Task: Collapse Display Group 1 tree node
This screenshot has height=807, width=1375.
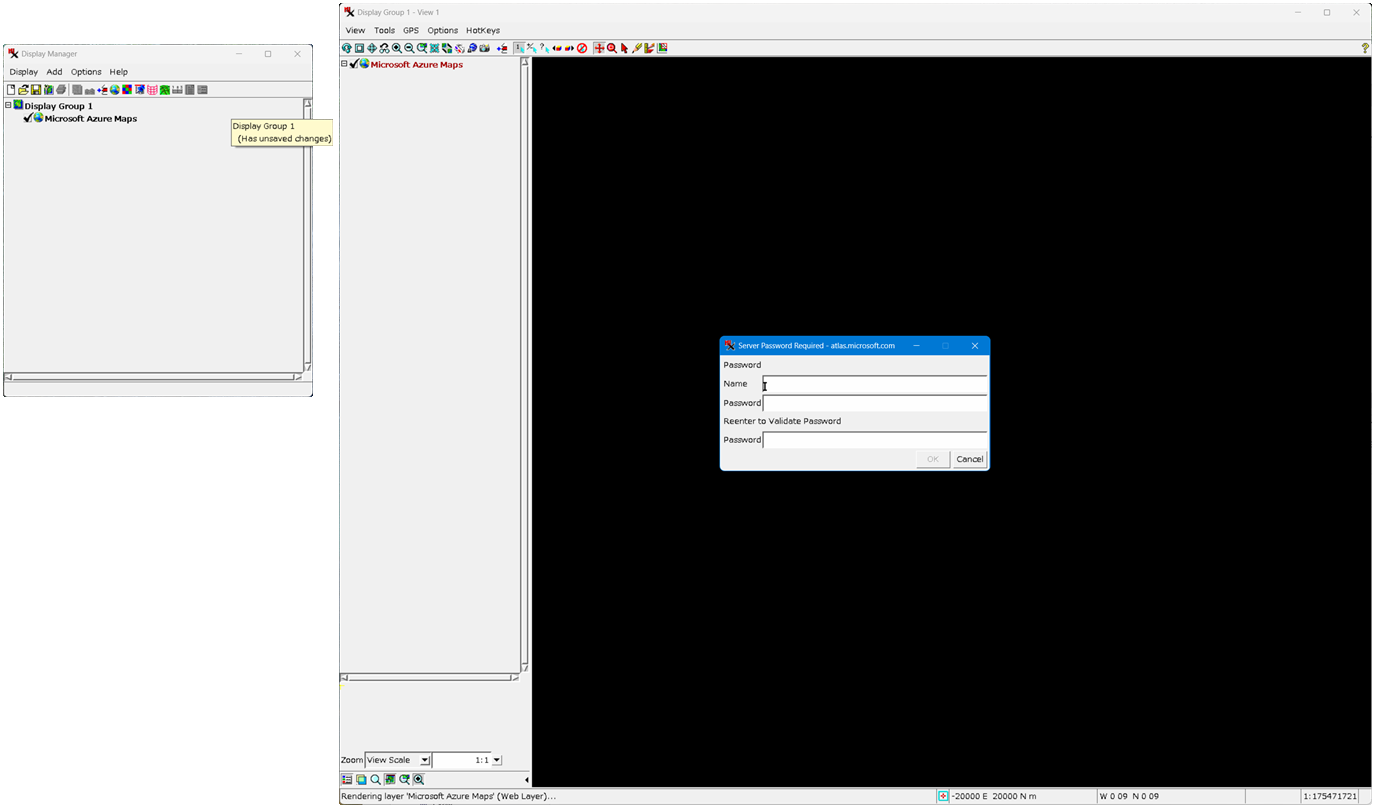Action: pos(8,105)
